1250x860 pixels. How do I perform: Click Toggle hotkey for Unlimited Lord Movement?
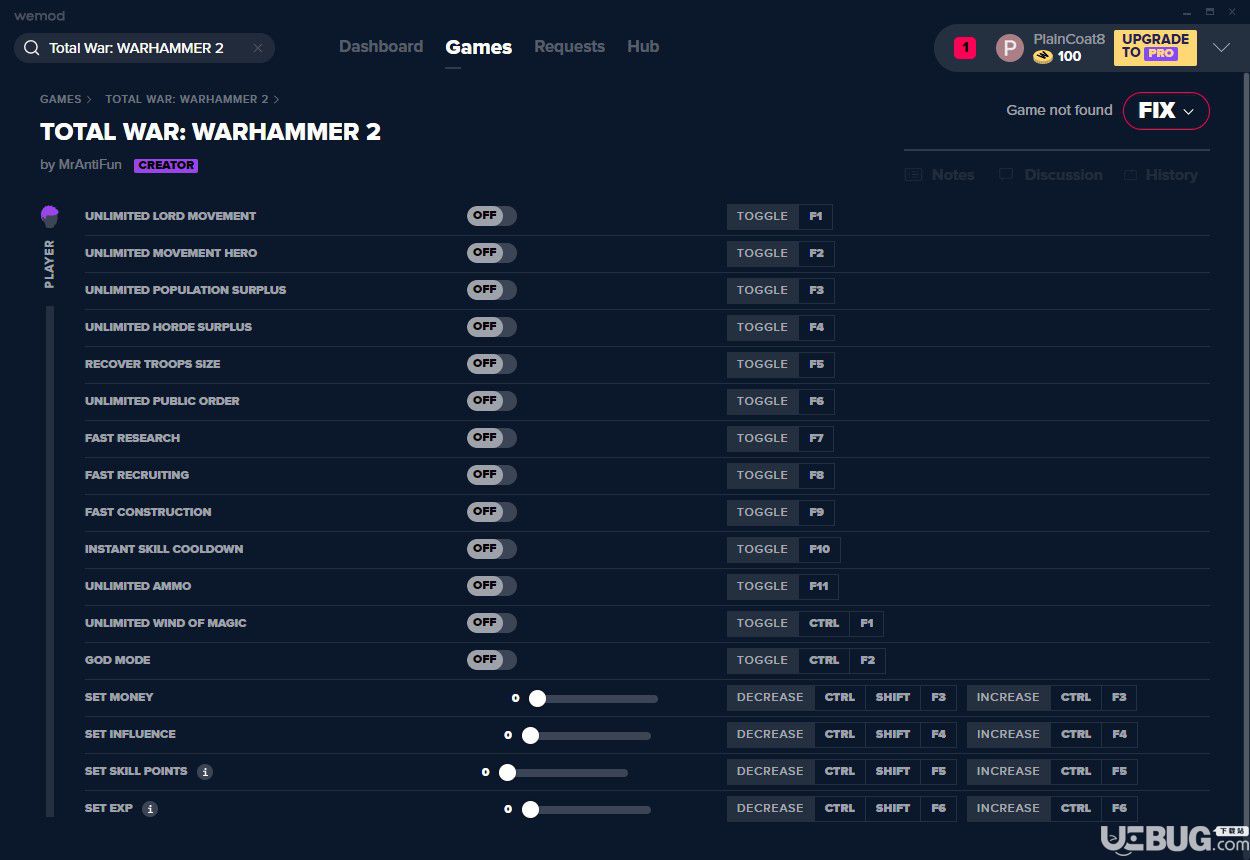tap(763, 216)
